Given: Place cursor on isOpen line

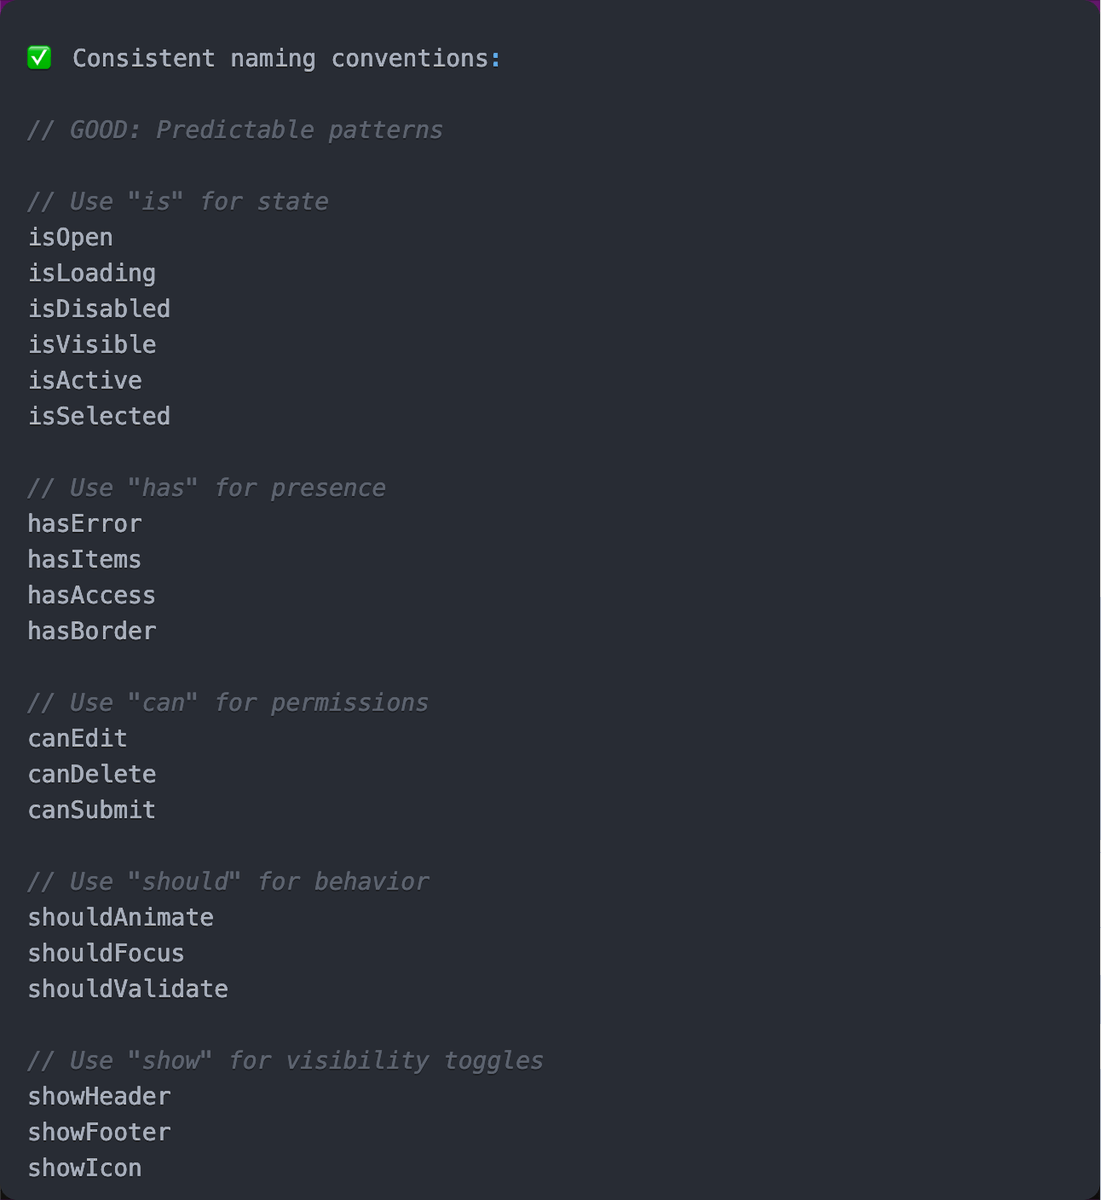Looking at the screenshot, I should click(x=70, y=238).
